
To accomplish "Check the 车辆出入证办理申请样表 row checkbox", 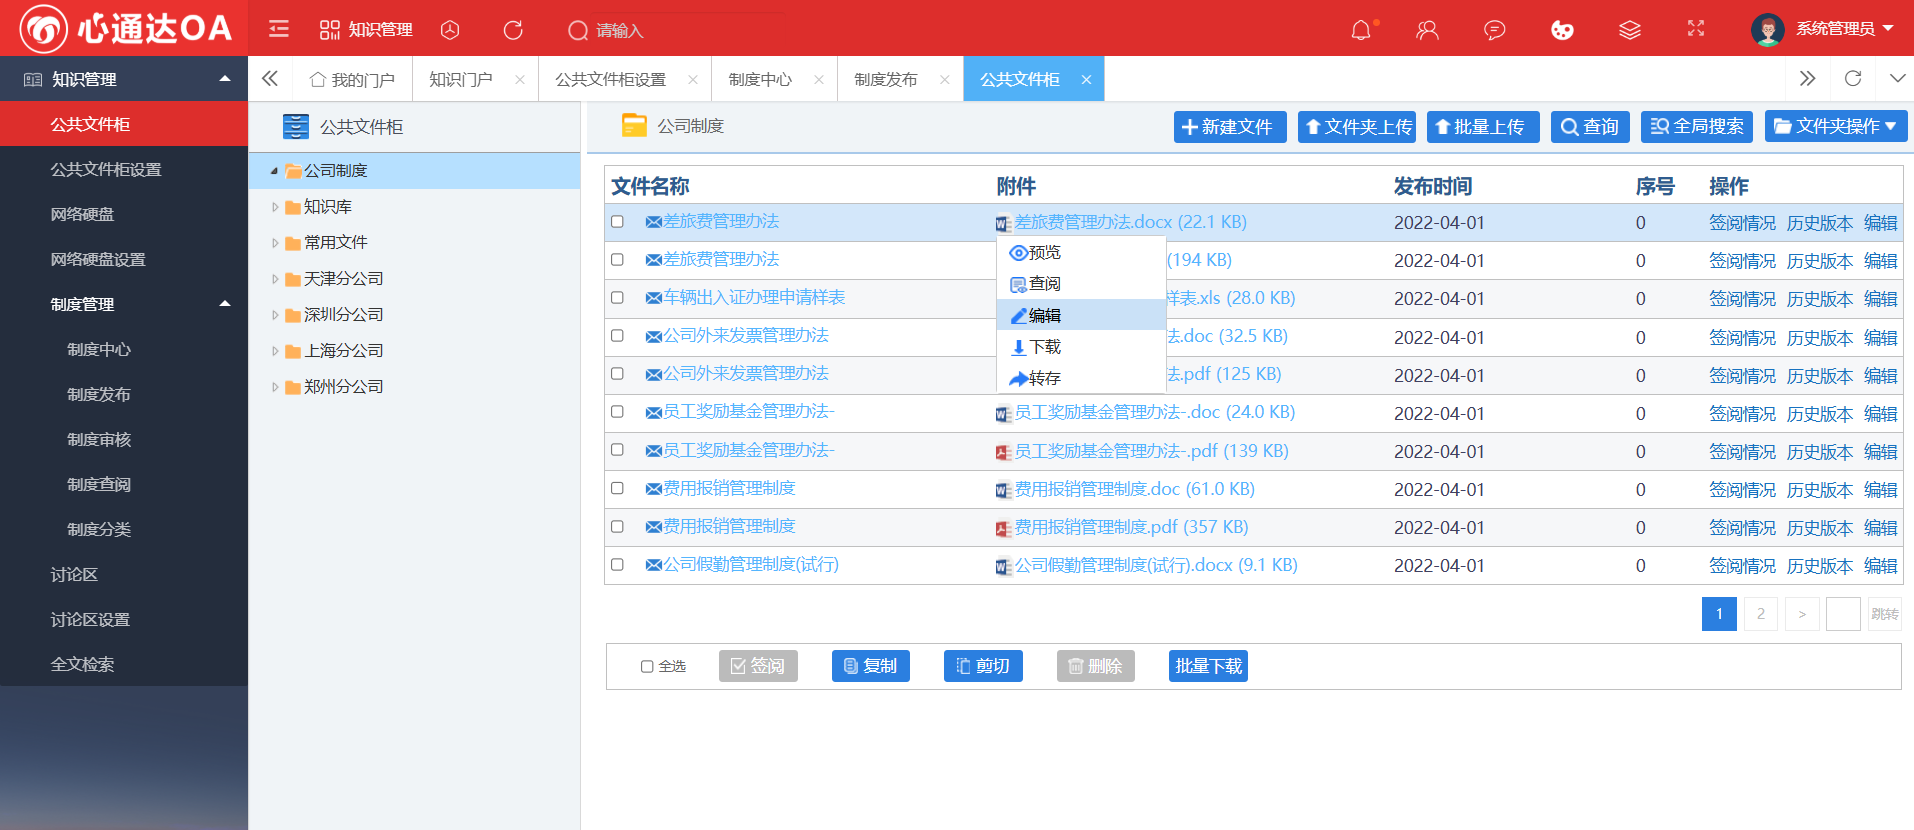I will [617, 297].
